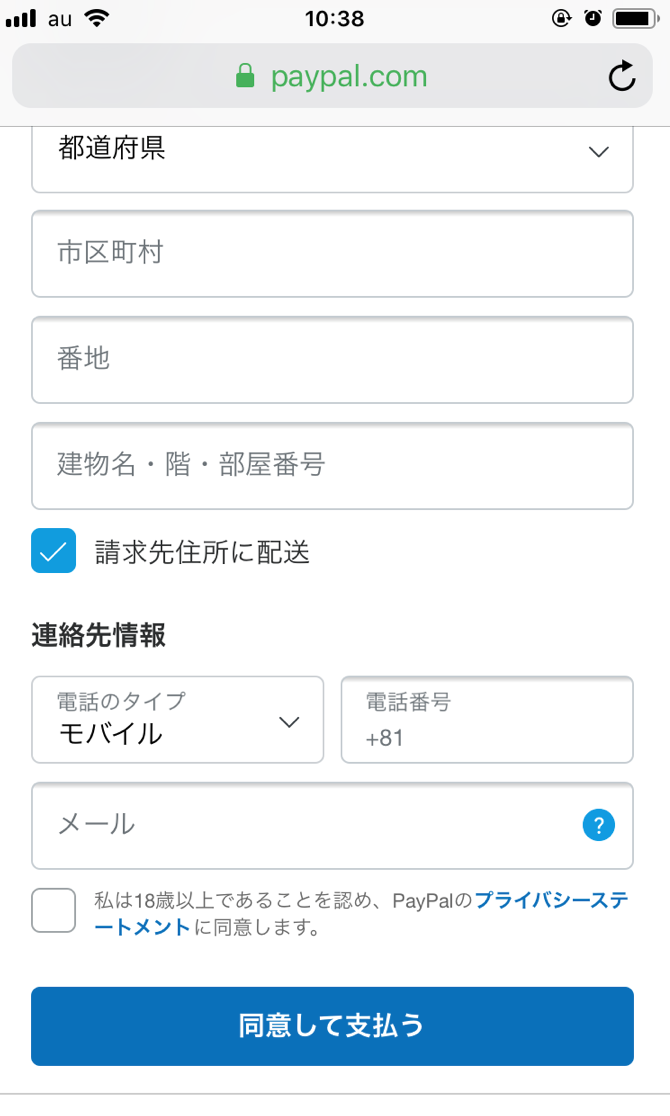Check the 18歳以上 agreement checkbox
The image size is (670, 1116).
coord(53,910)
